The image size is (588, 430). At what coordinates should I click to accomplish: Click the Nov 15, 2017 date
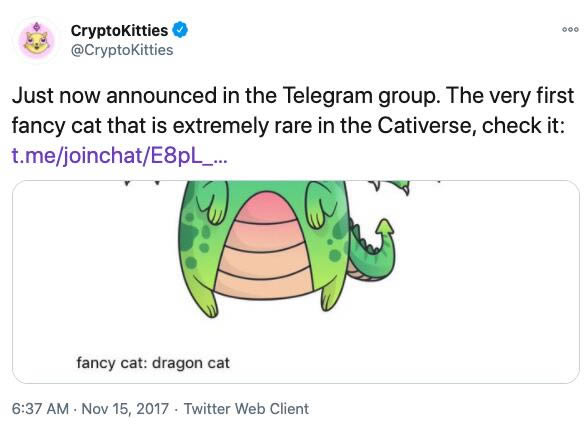coord(125,409)
